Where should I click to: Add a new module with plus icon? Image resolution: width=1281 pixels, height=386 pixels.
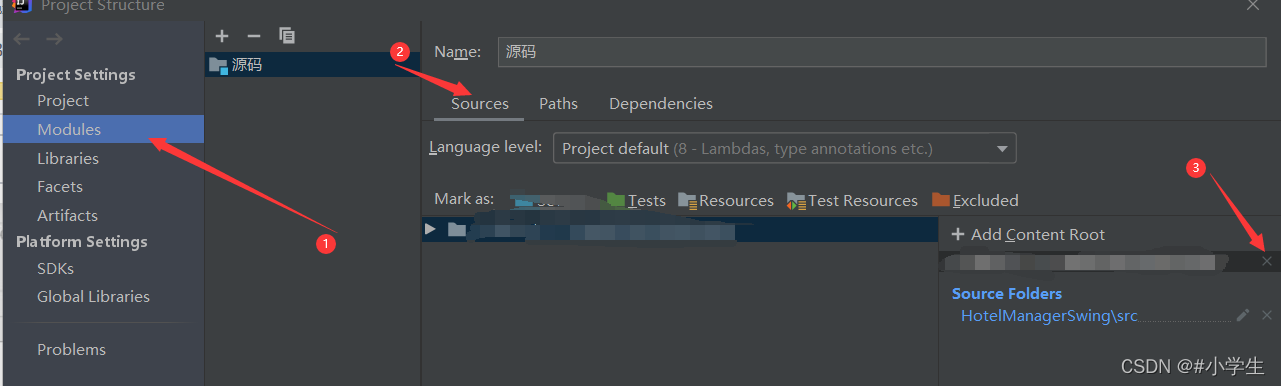pyautogui.click(x=222, y=36)
